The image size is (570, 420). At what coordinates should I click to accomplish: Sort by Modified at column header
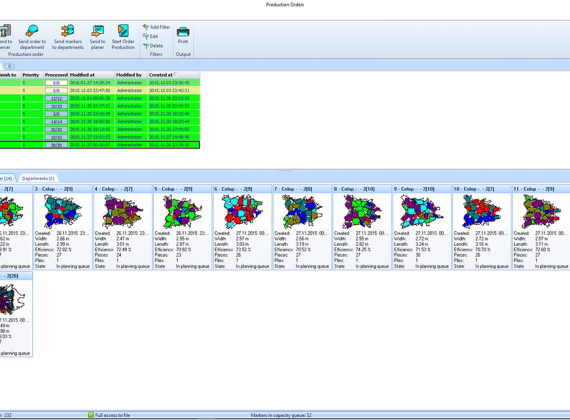(92, 75)
